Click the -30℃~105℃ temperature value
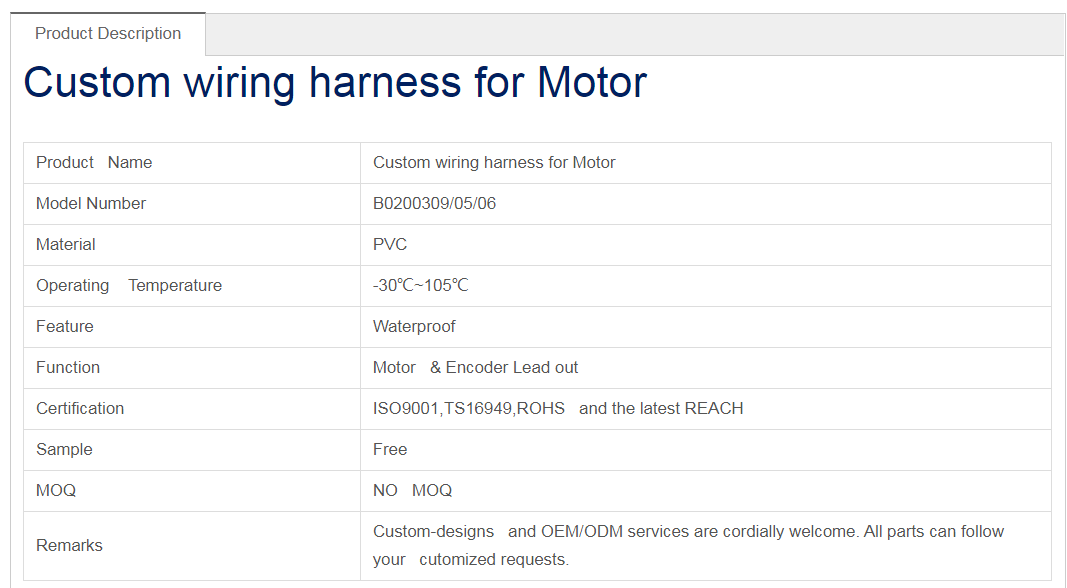This screenshot has height=588, width=1067. coord(420,286)
